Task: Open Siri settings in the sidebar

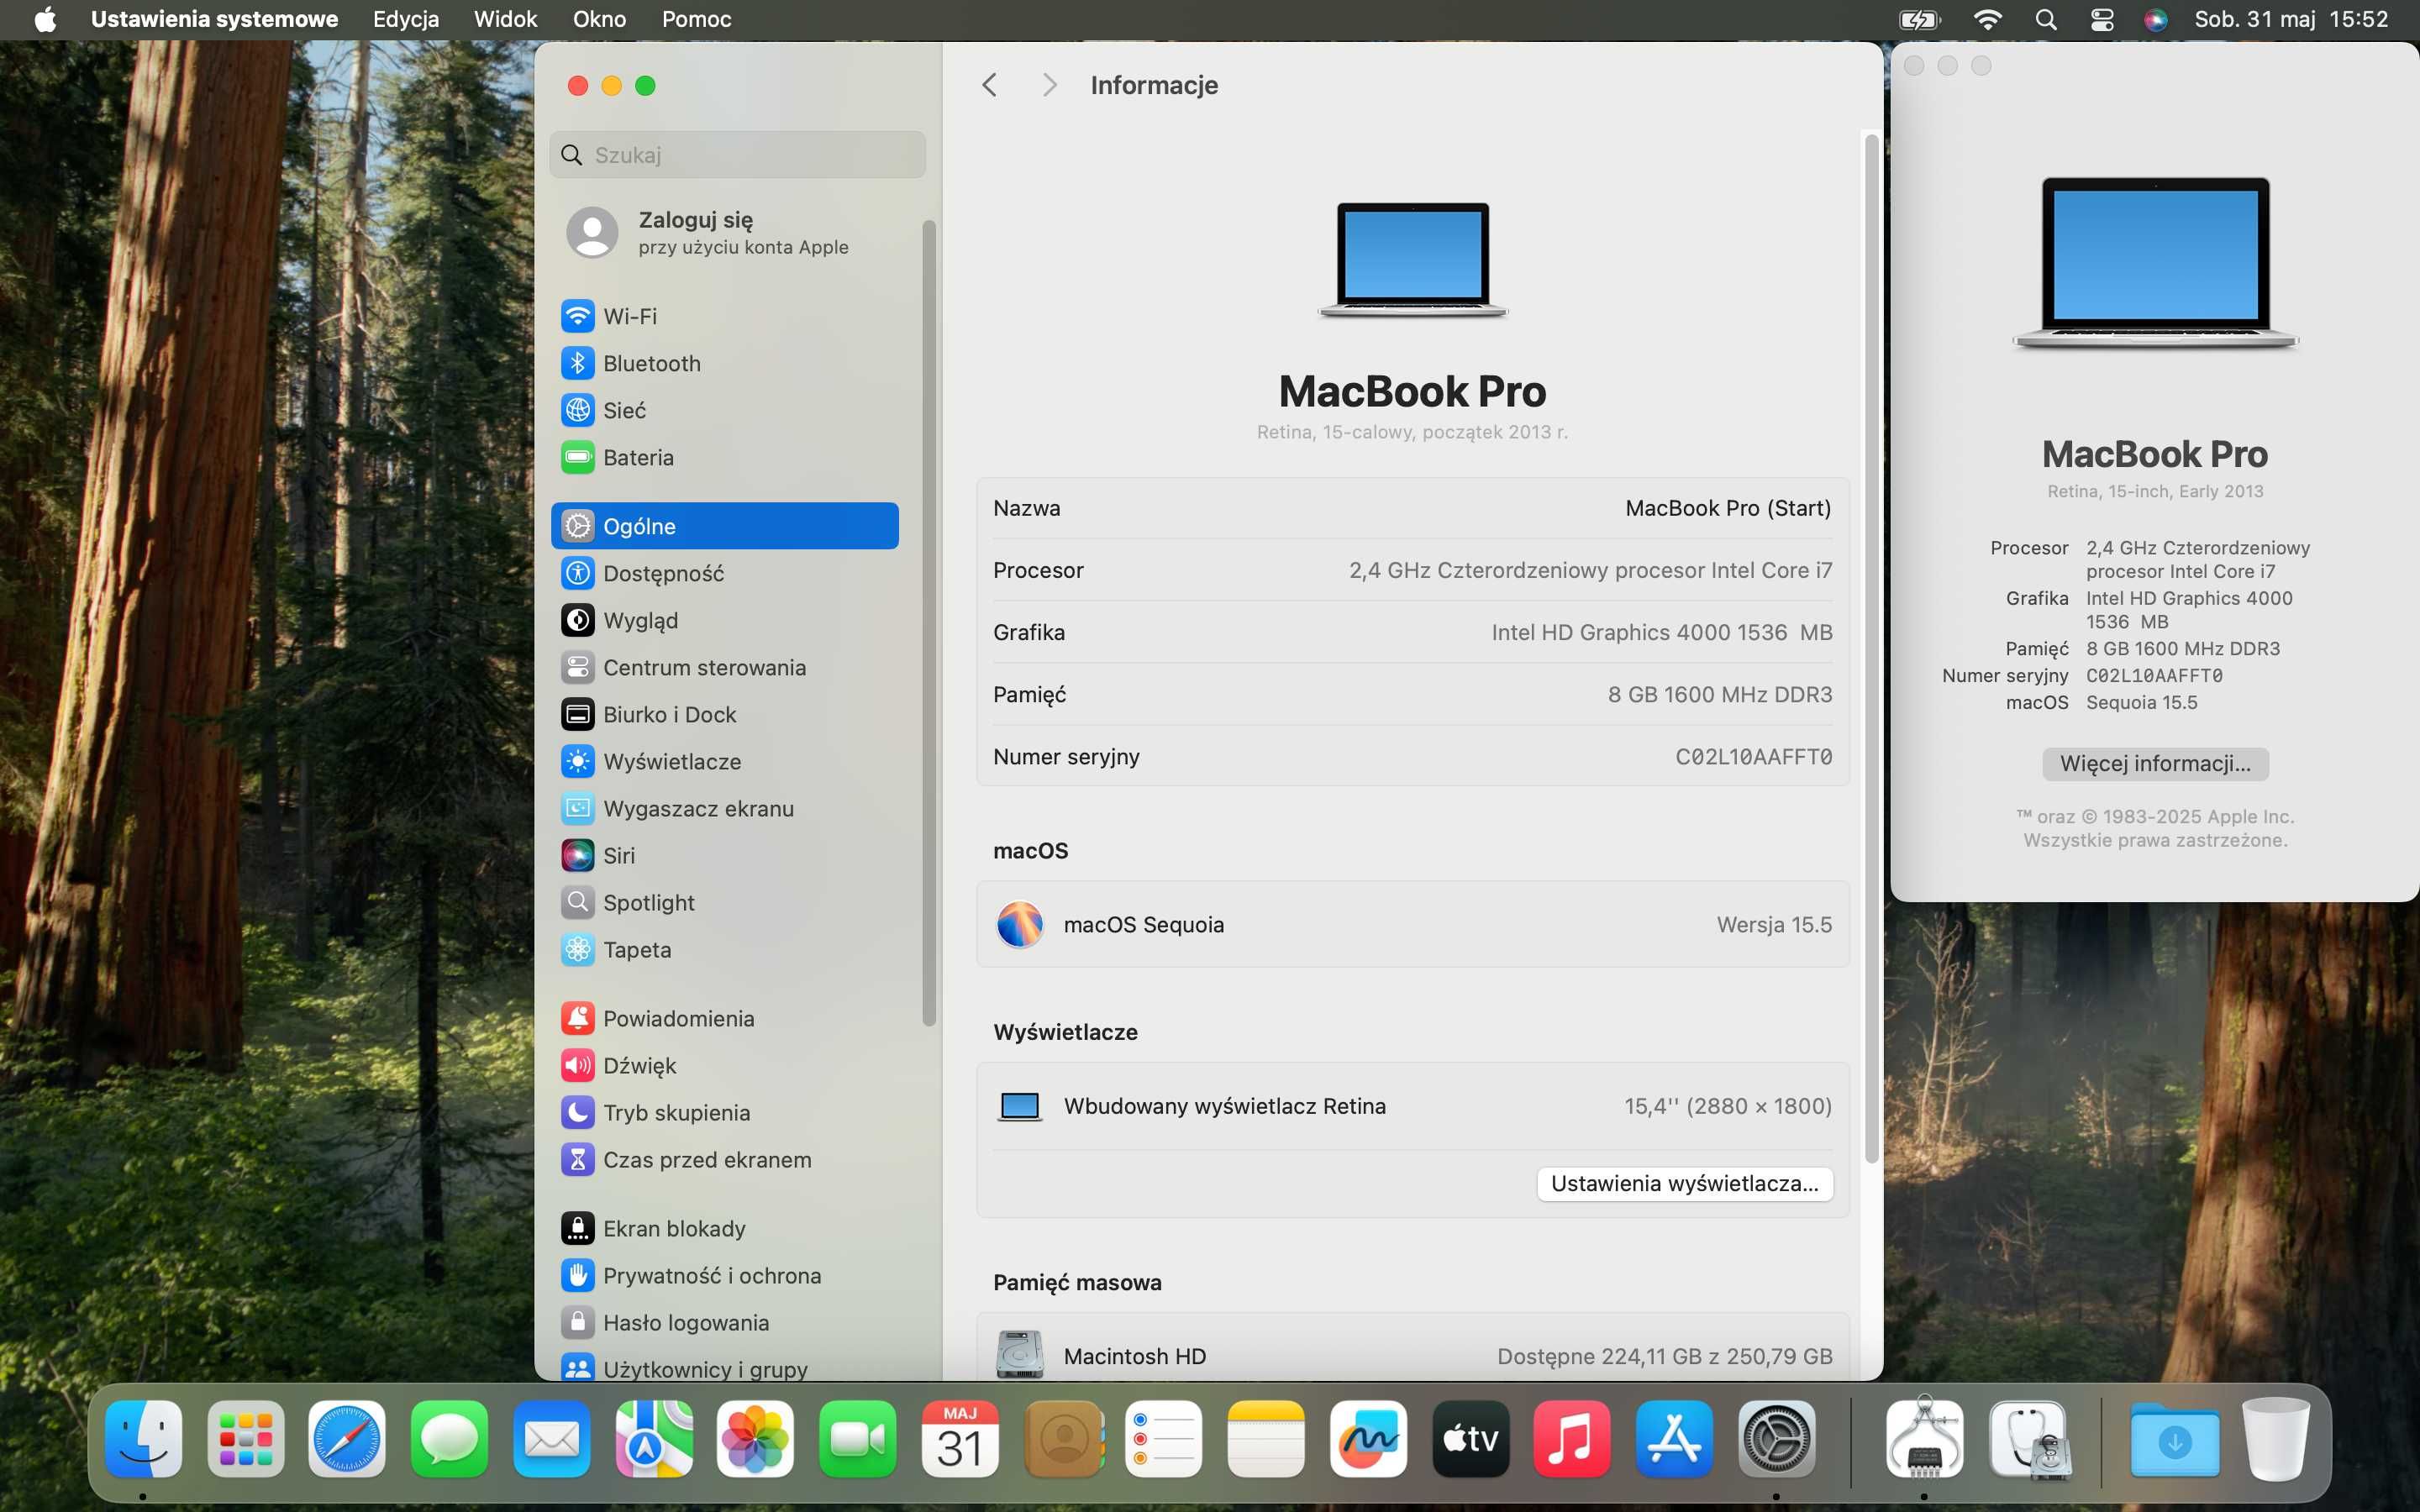Action: [x=725, y=855]
